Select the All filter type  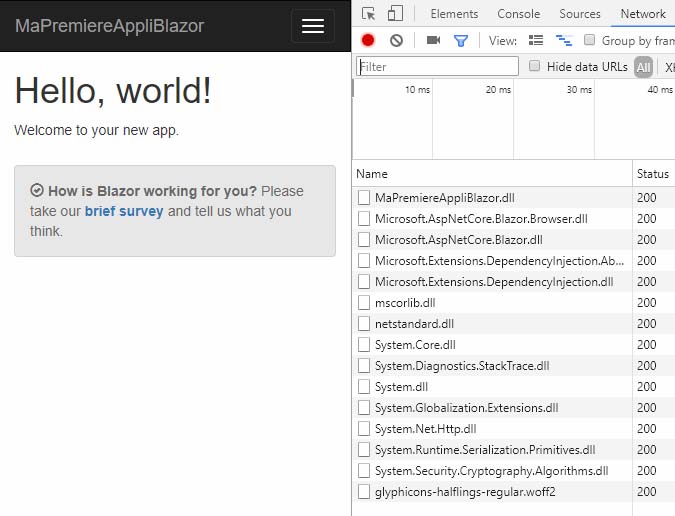(643, 67)
